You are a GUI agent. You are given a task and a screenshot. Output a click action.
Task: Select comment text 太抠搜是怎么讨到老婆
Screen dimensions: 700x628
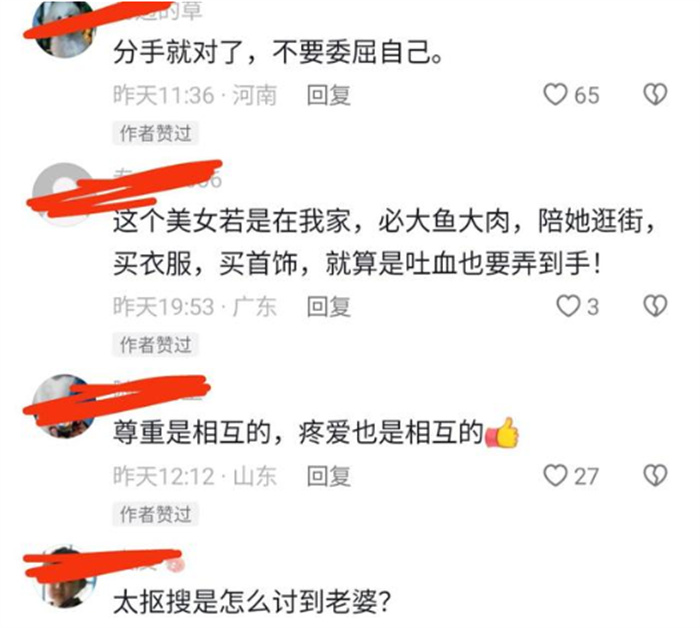(x=252, y=602)
